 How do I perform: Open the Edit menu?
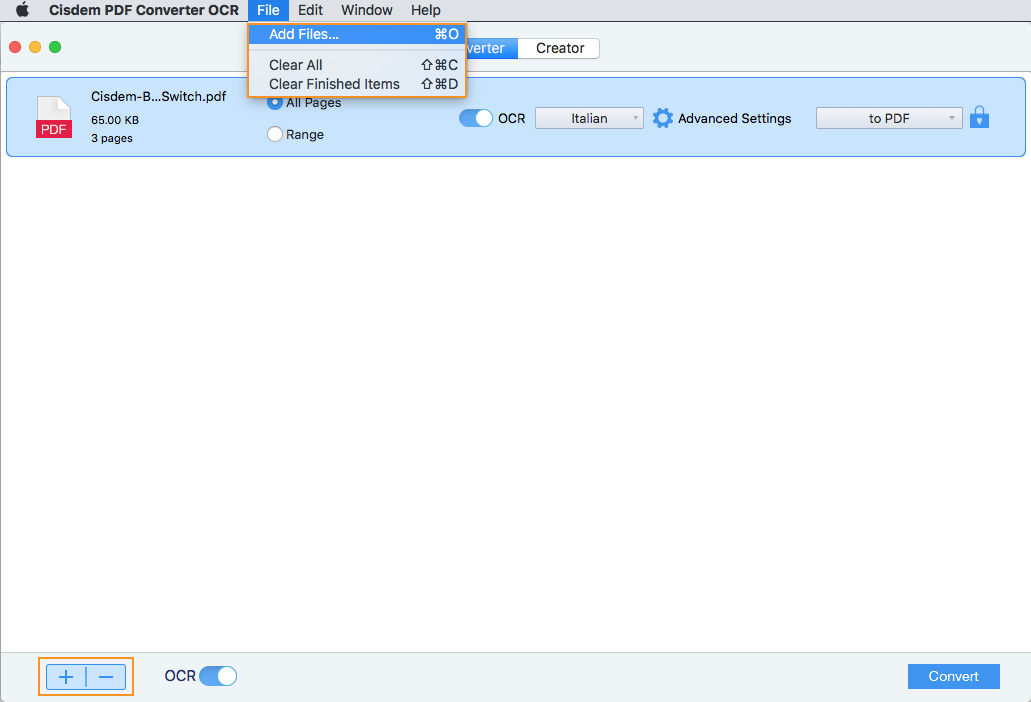coord(310,10)
